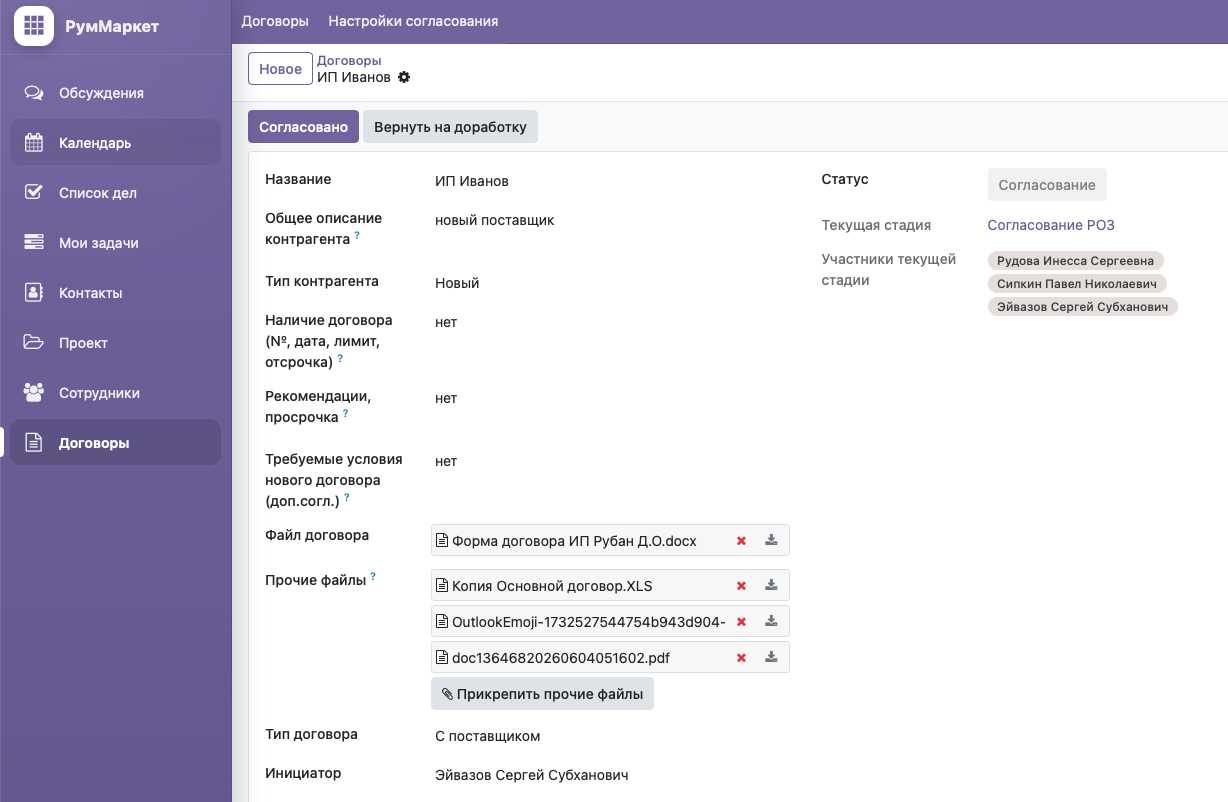Click the Согласование status badge

(1047, 185)
